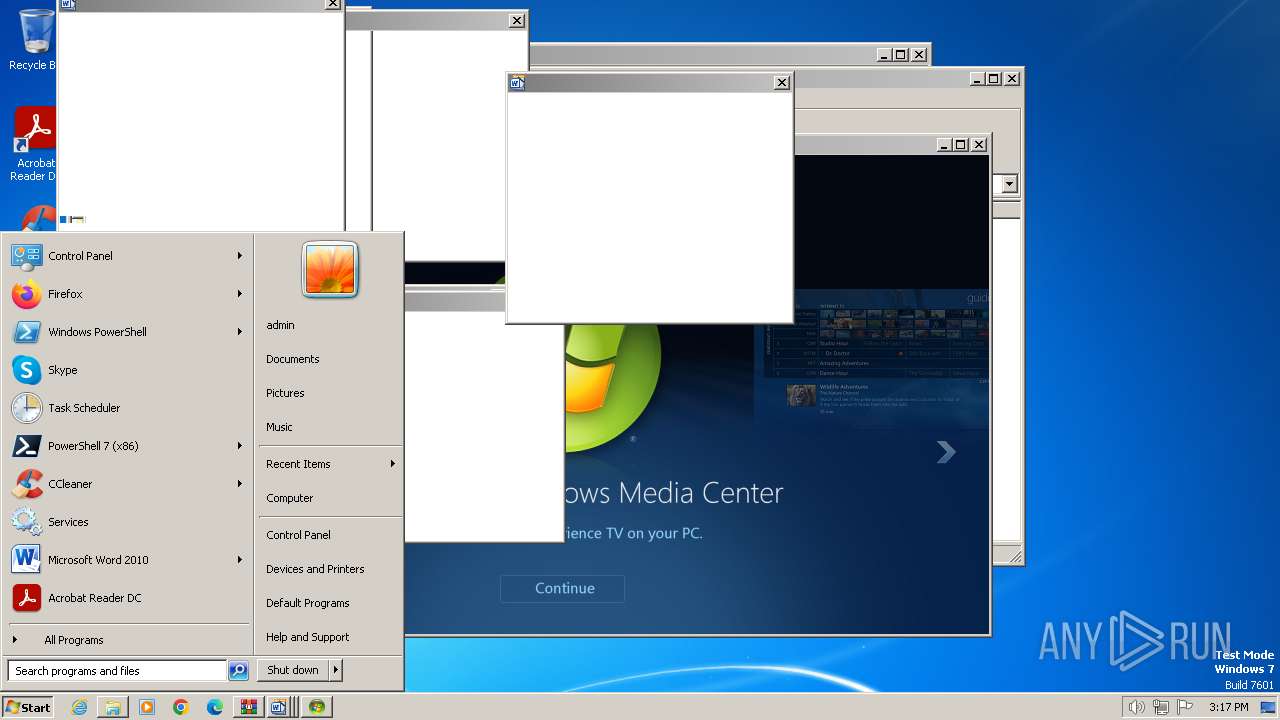This screenshot has height=720, width=1280.
Task: Launch Microsoft Edge from the taskbar
Action: click(215, 707)
